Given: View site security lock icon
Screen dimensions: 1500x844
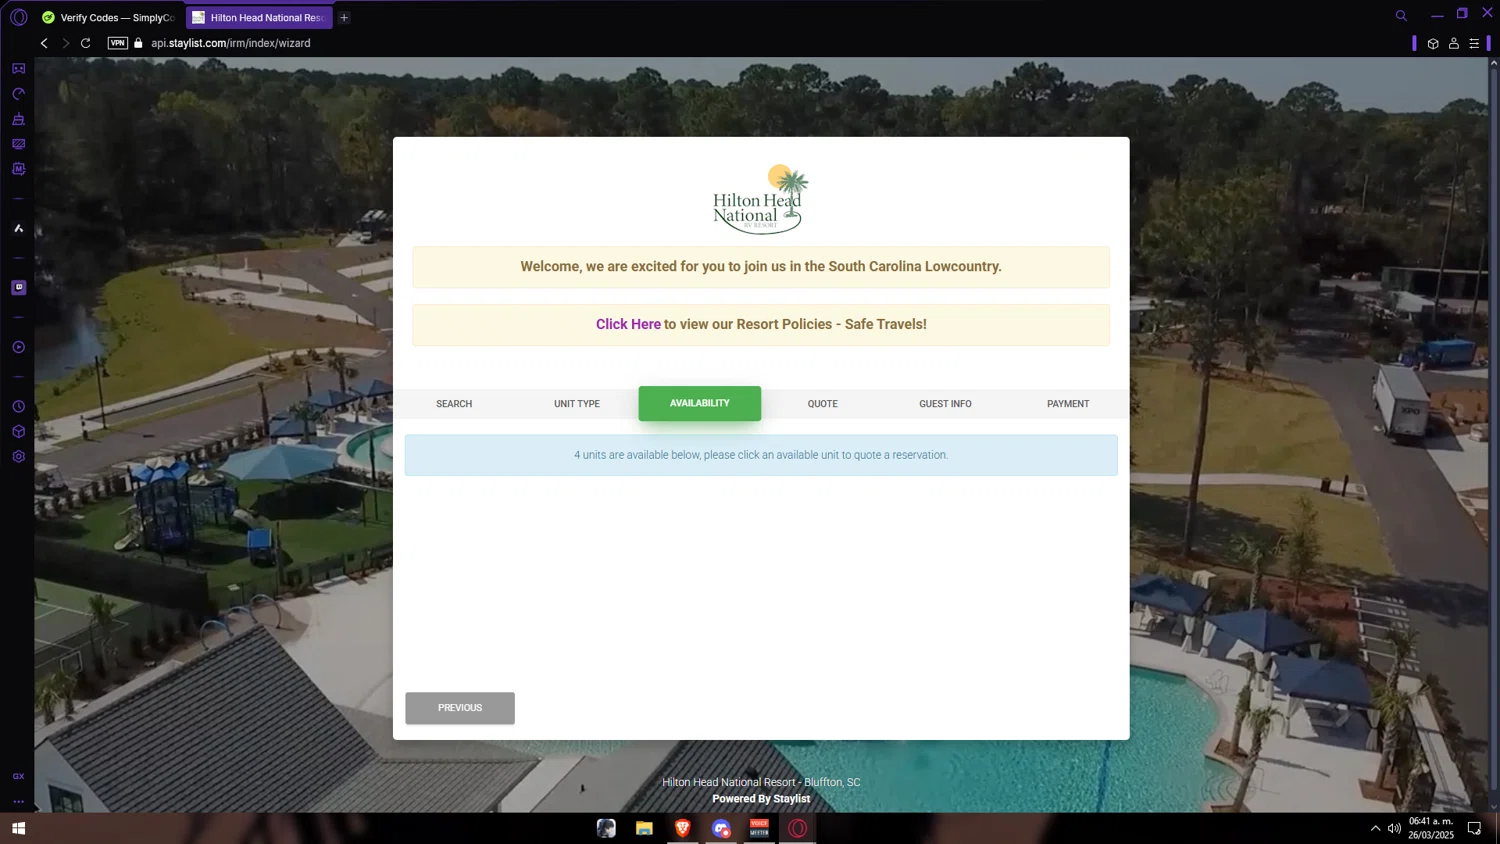Looking at the screenshot, I should point(139,43).
